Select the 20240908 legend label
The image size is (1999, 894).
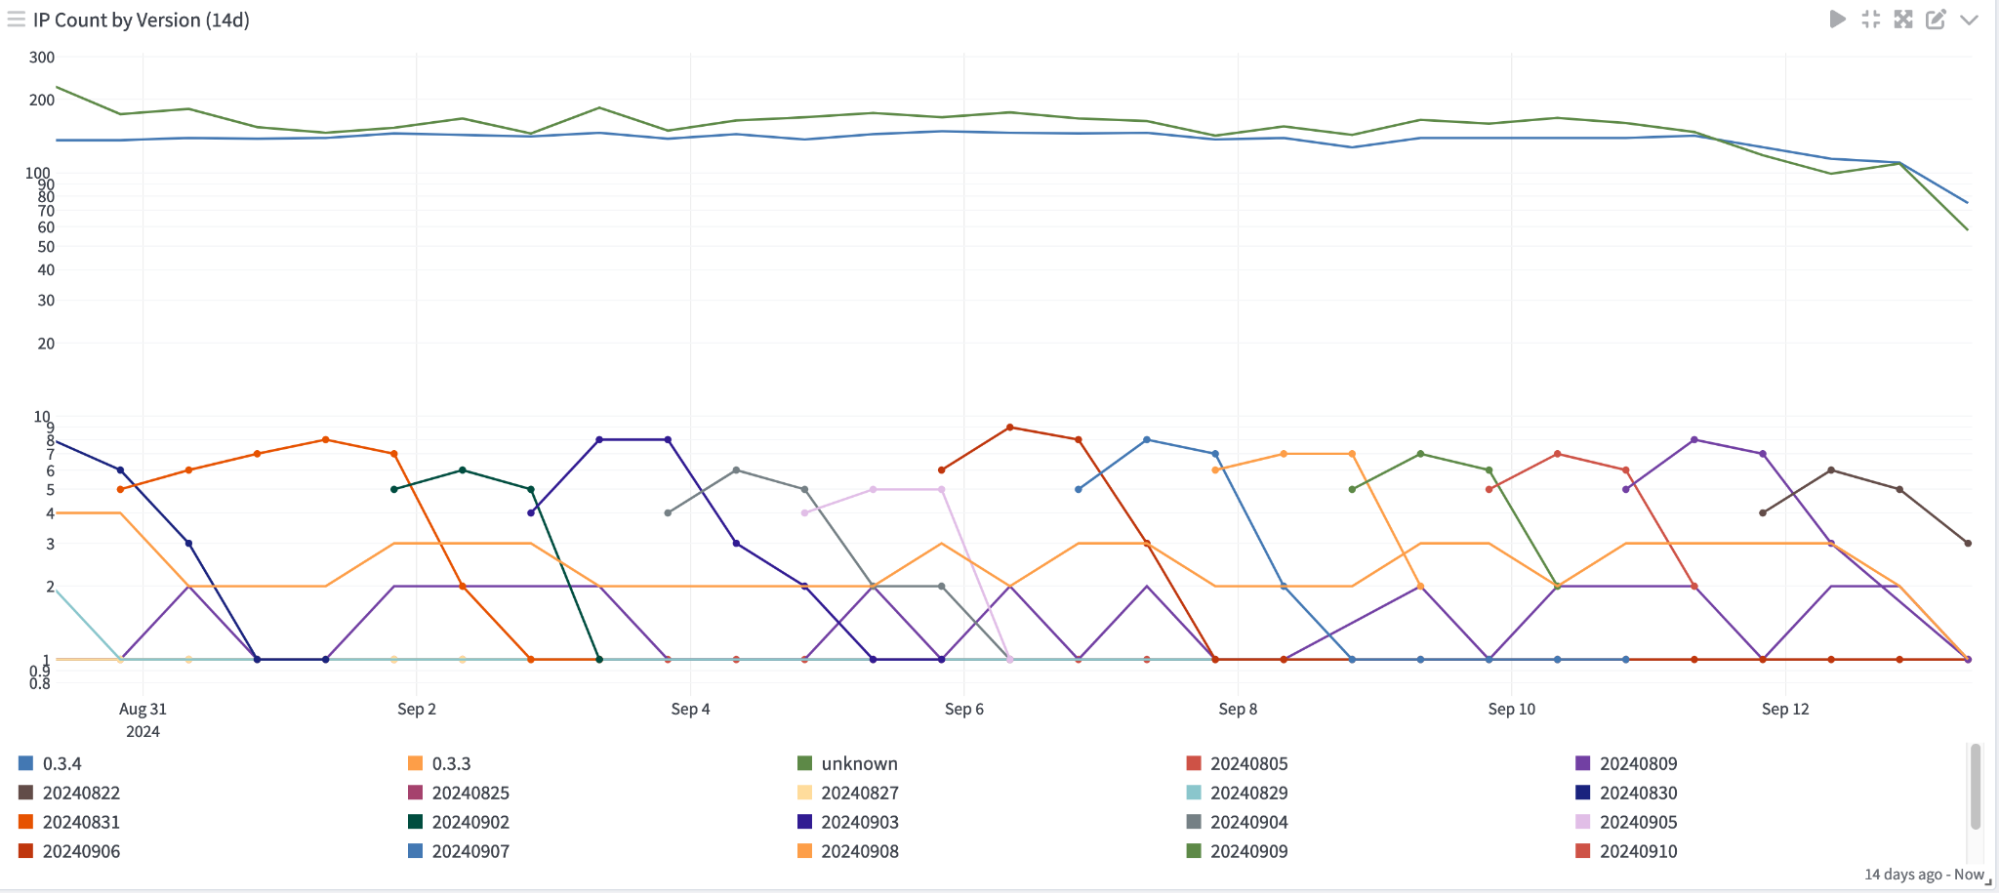[x=860, y=852]
